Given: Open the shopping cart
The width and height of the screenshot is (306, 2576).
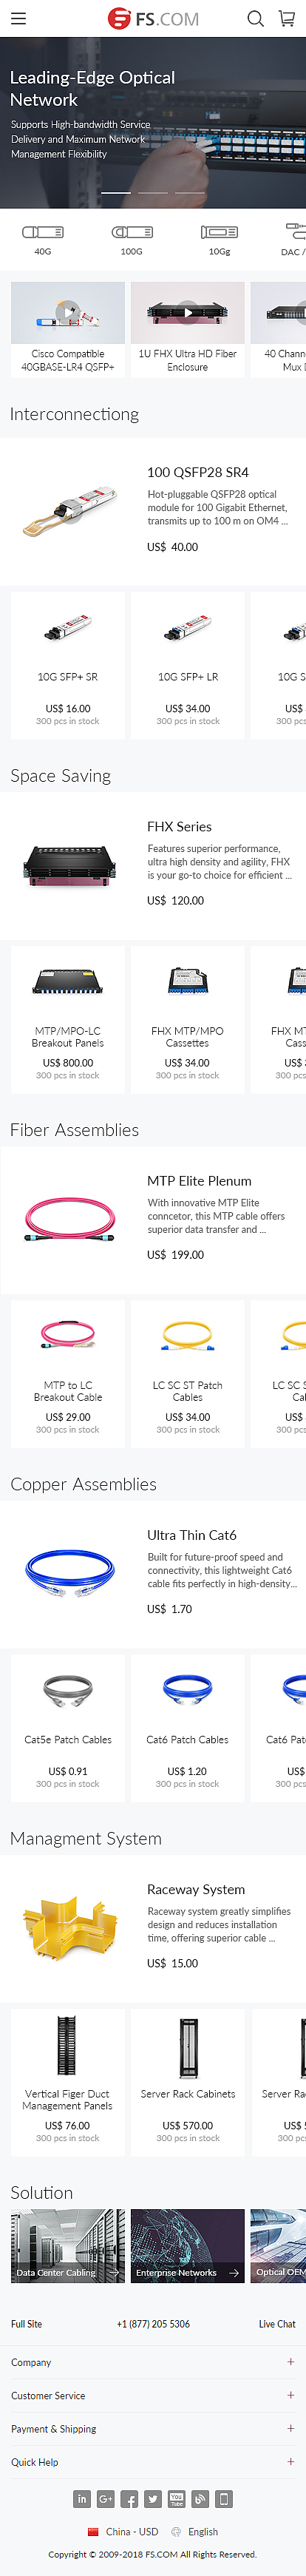Looking at the screenshot, I should (287, 18).
